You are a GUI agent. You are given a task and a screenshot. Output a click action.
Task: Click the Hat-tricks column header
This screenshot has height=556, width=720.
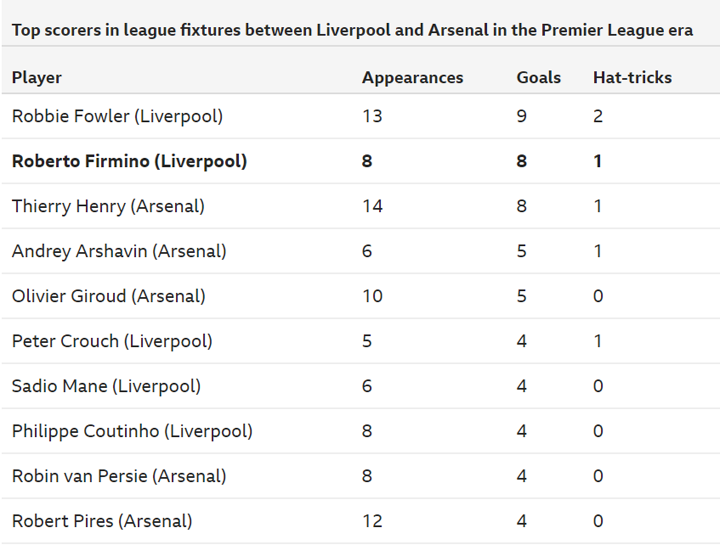tap(632, 77)
